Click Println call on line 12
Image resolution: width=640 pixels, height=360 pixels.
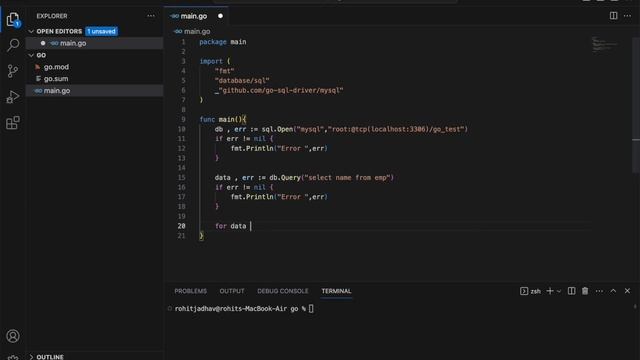(279, 149)
